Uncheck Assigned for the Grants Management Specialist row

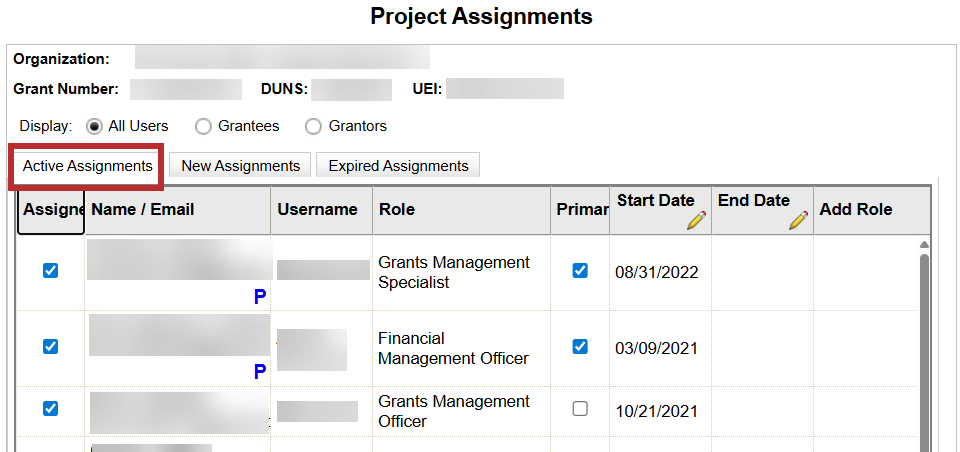pyautogui.click(x=51, y=270)
